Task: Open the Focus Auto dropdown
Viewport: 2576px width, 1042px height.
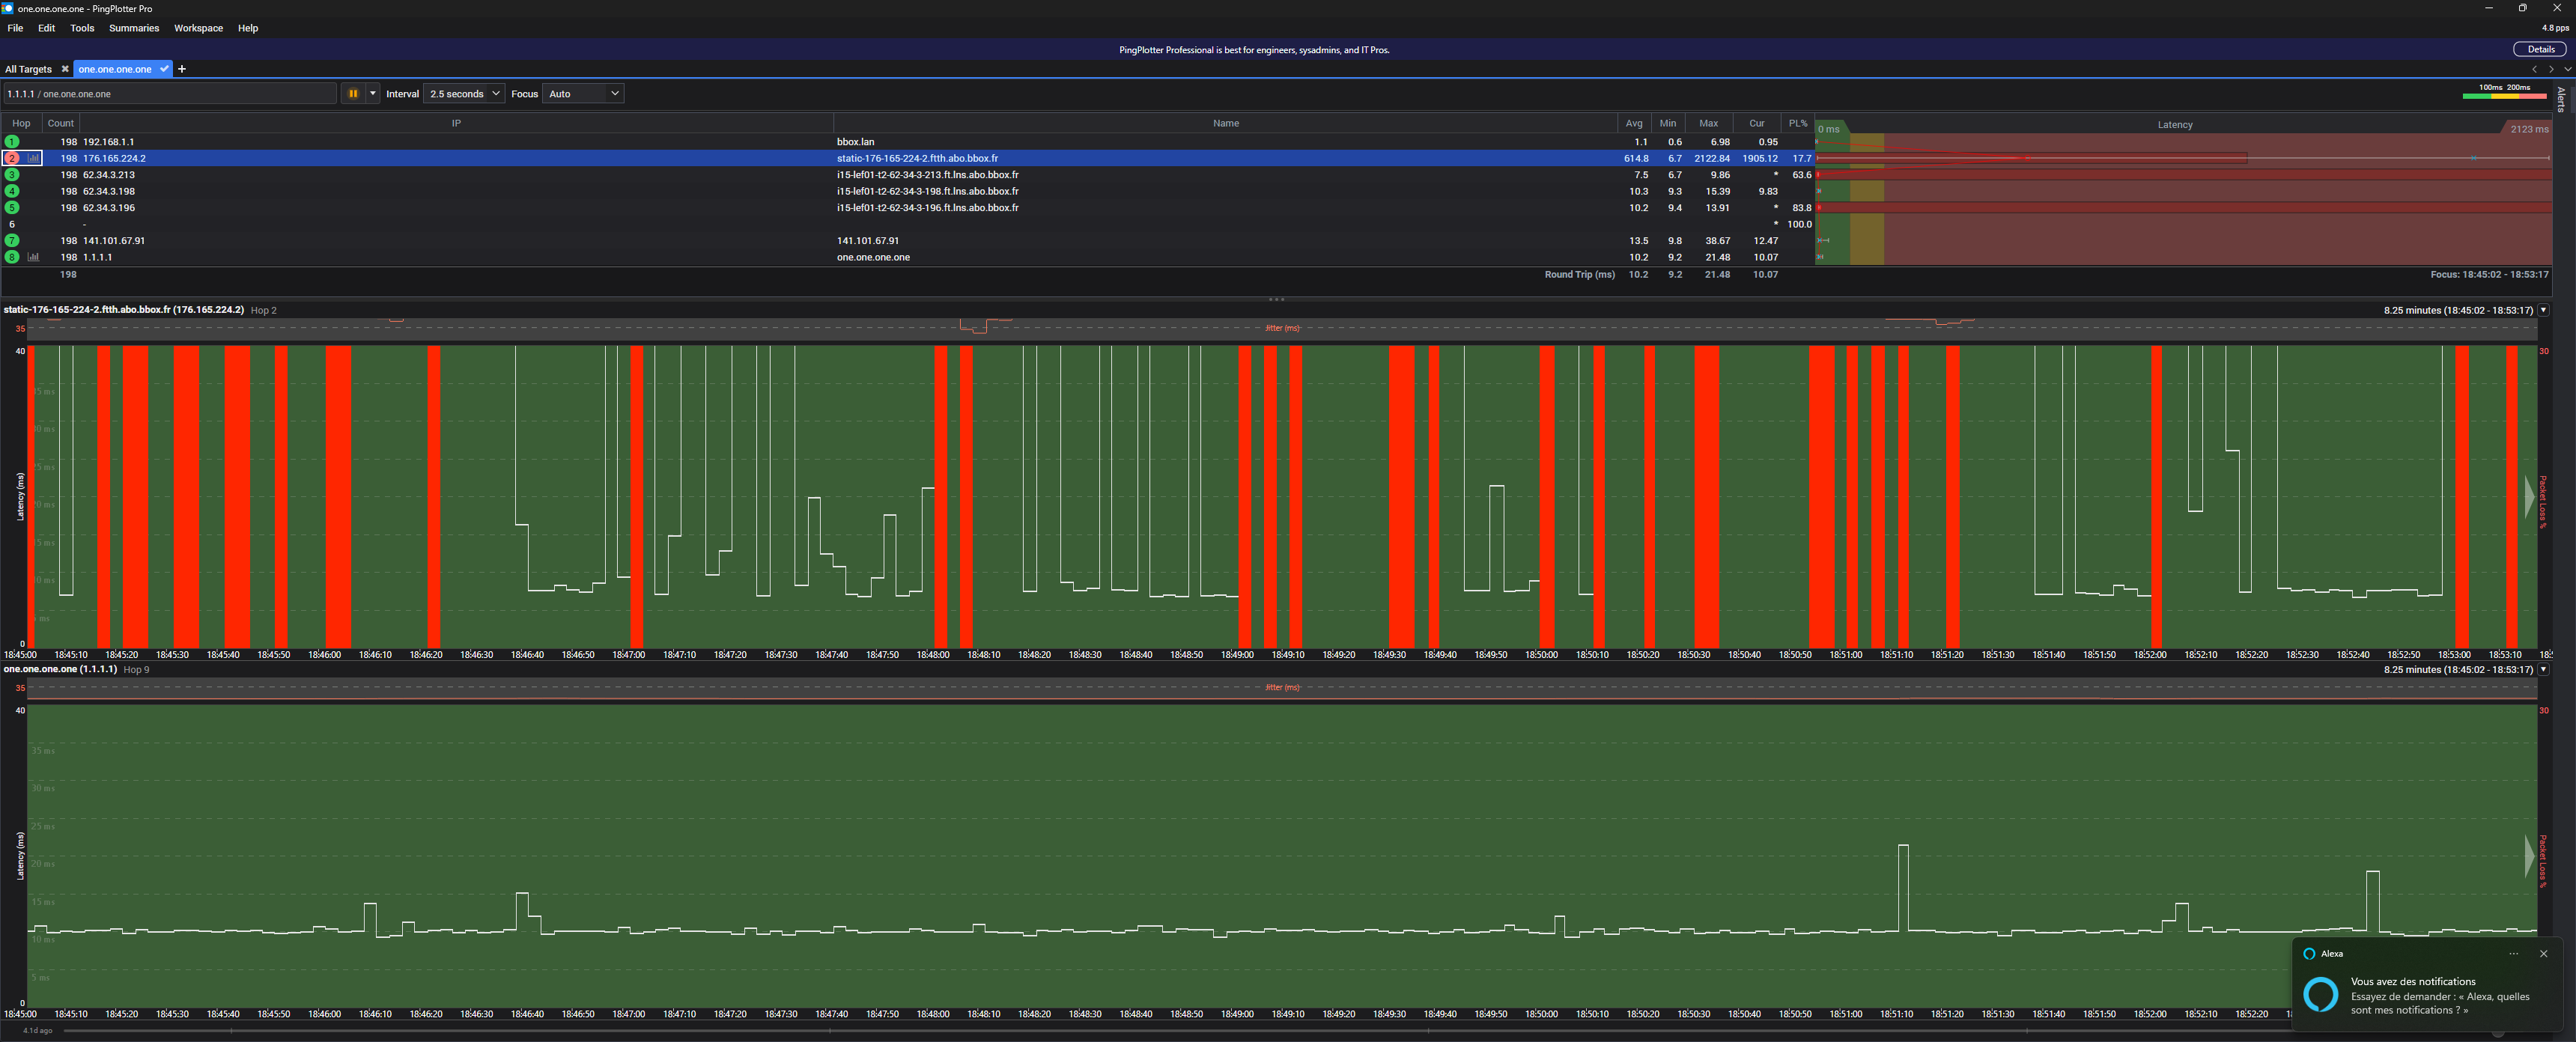Action: coord(583,94)
